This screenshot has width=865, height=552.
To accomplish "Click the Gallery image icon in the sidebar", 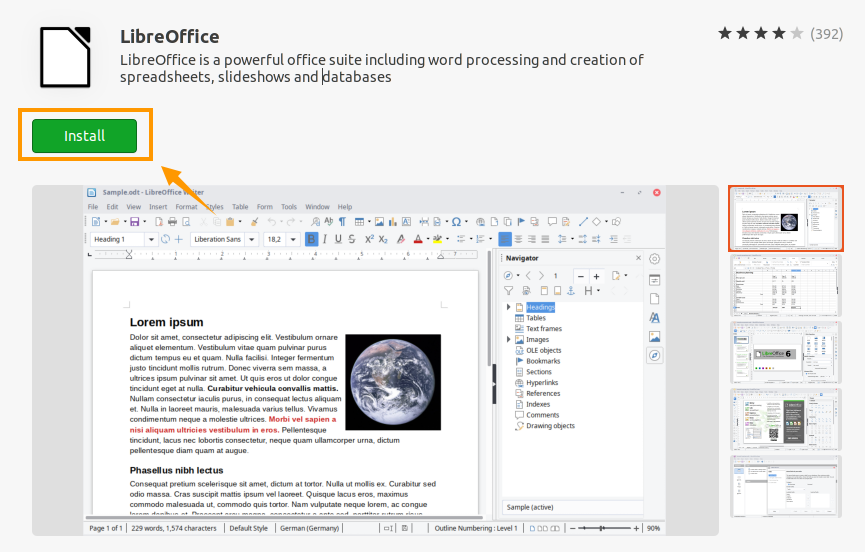I will [x=655, y=336].
